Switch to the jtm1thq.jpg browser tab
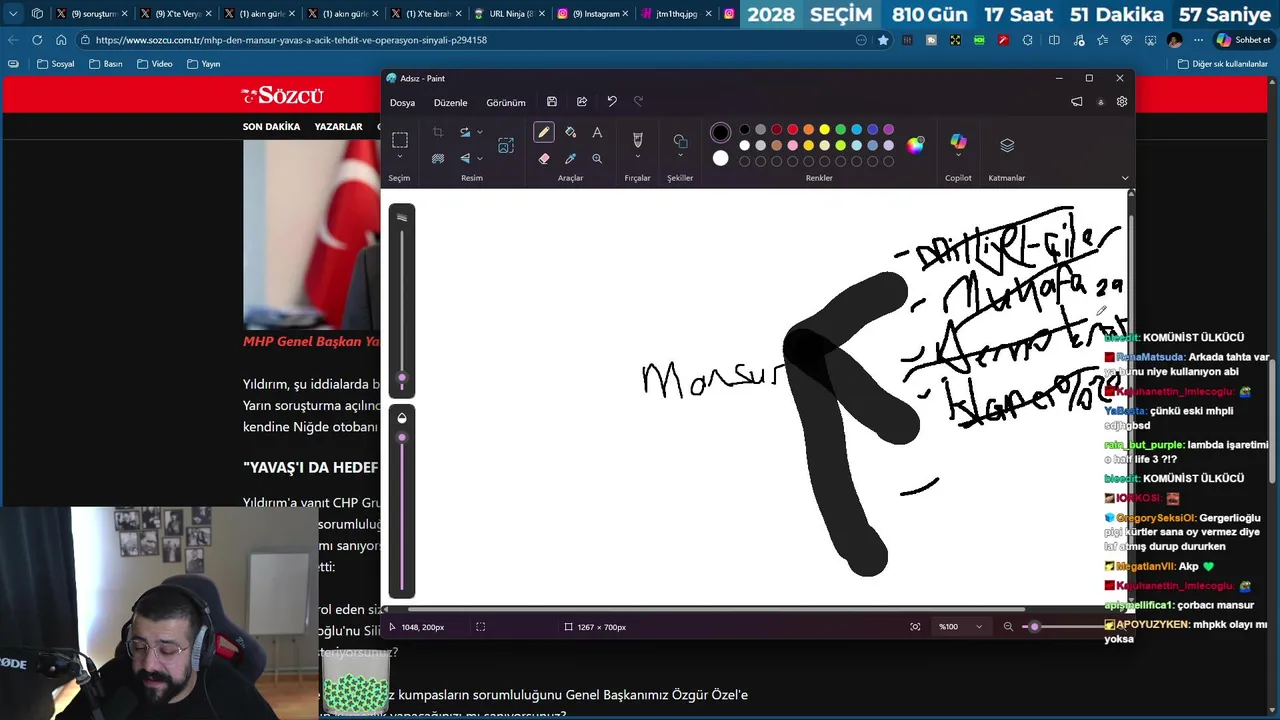 (675, 14)
